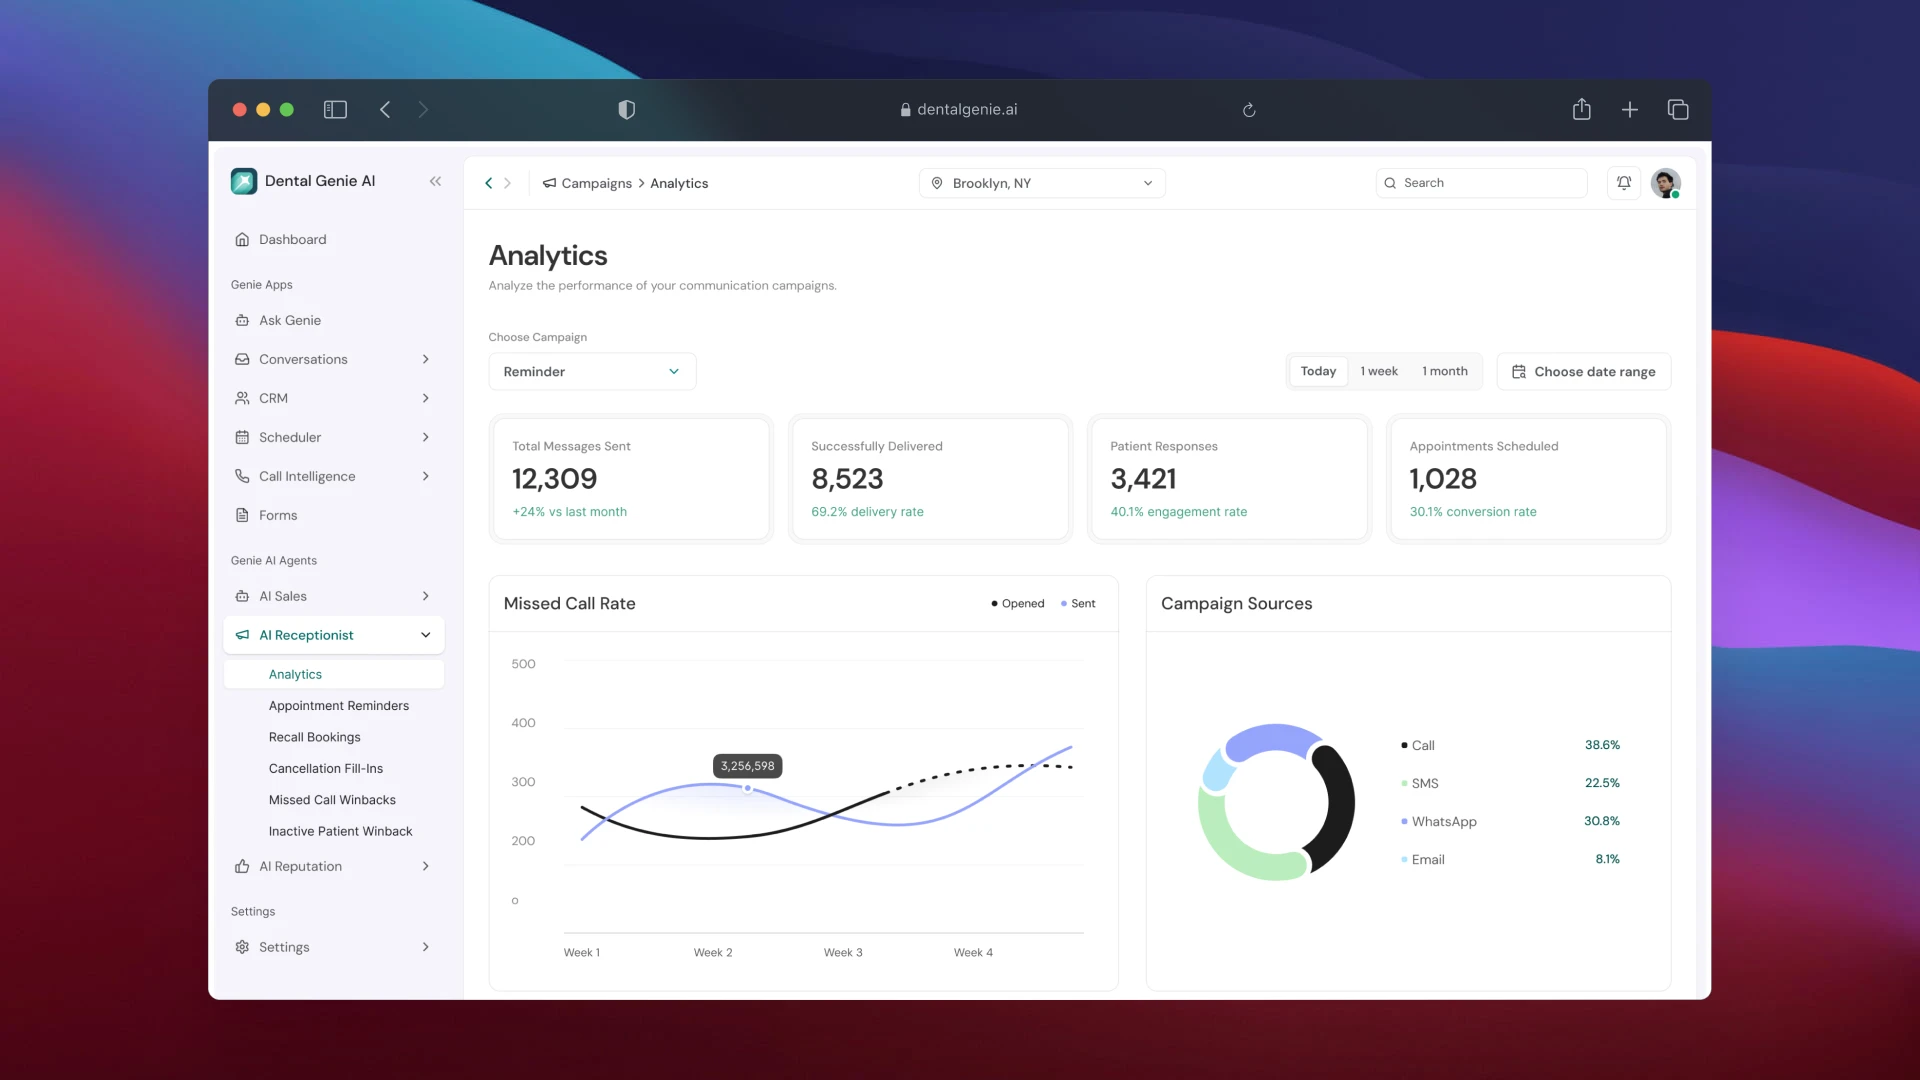Select the Today time range
The image size is (1920, 1080).
[x=1318, y=371]
